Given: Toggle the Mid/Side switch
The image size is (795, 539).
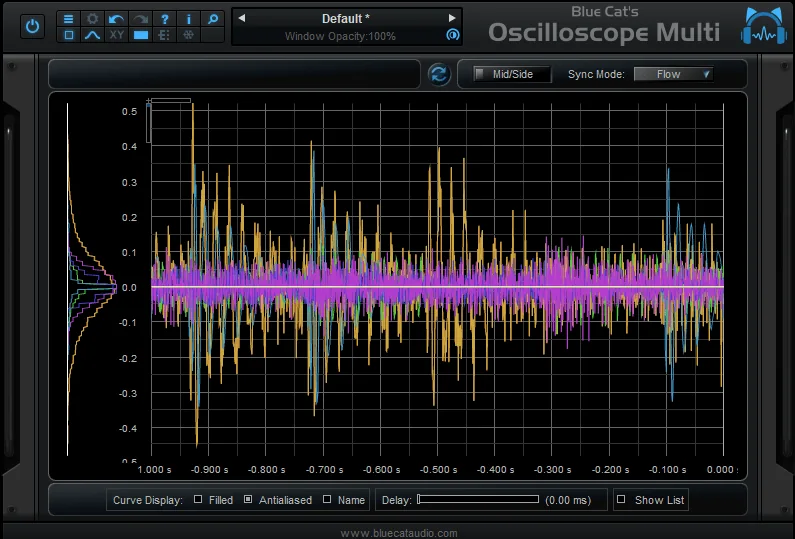Looking at the screenshot, I should [x=512, y=74].
